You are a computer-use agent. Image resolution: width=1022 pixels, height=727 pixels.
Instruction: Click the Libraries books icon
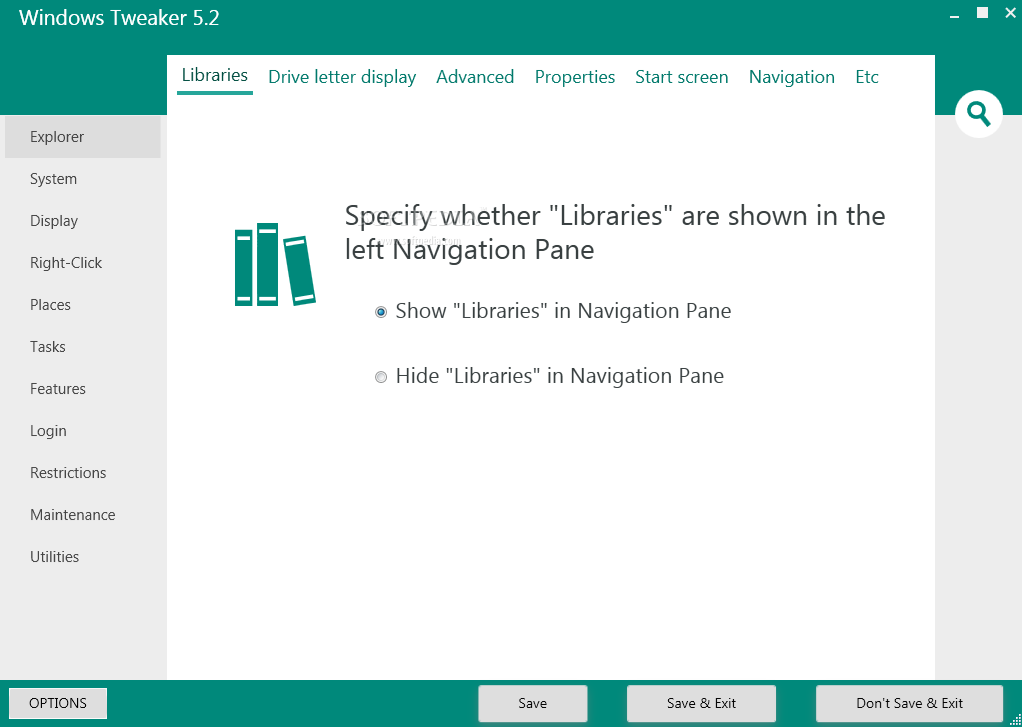[275, 265]
